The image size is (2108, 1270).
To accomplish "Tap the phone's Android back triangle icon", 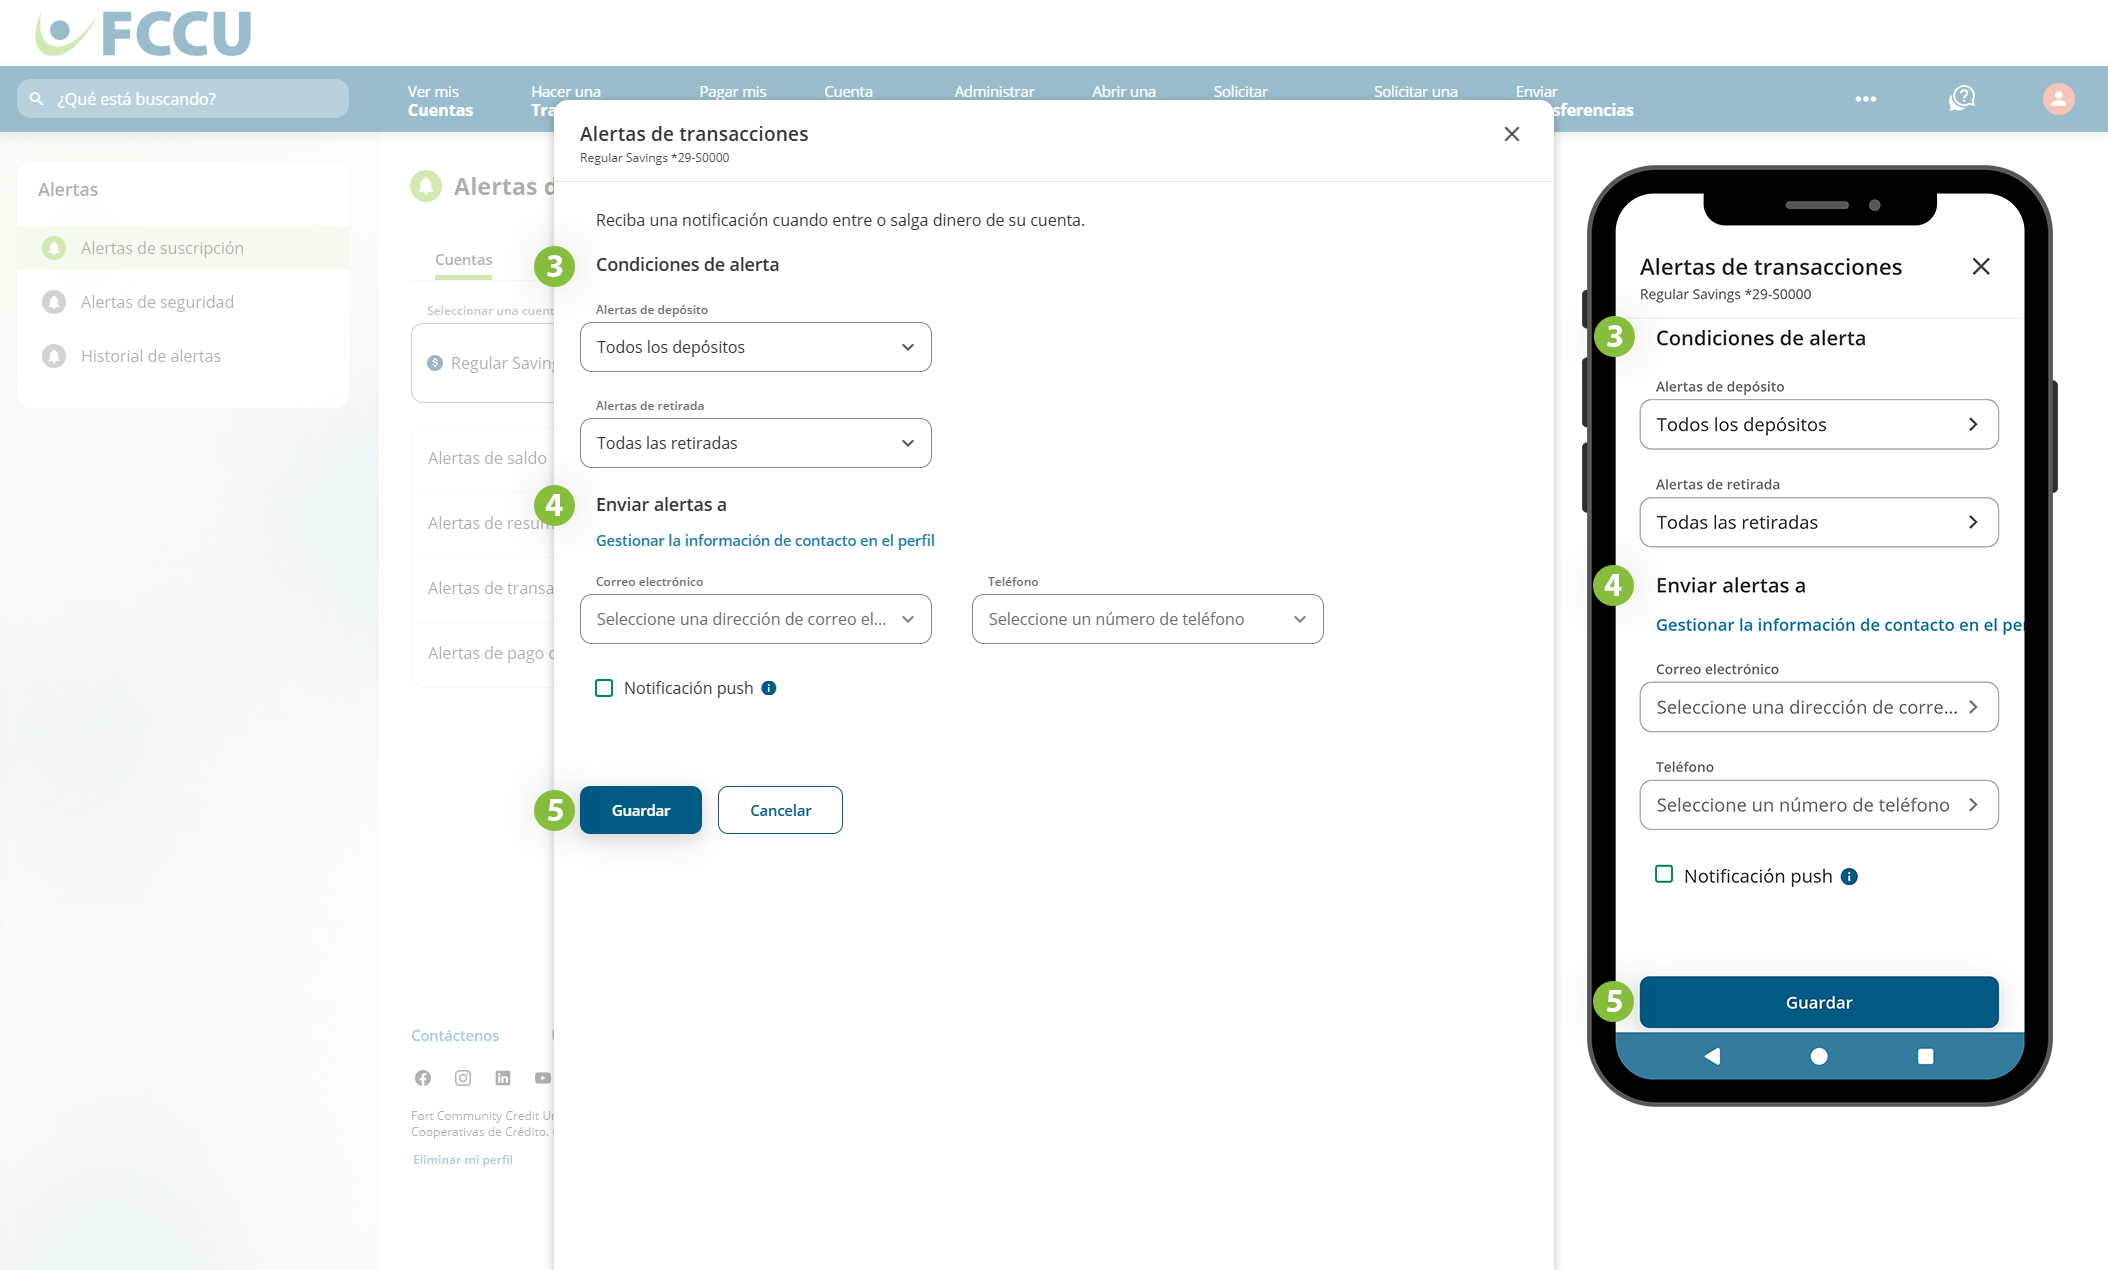I will point(1712,1056).
